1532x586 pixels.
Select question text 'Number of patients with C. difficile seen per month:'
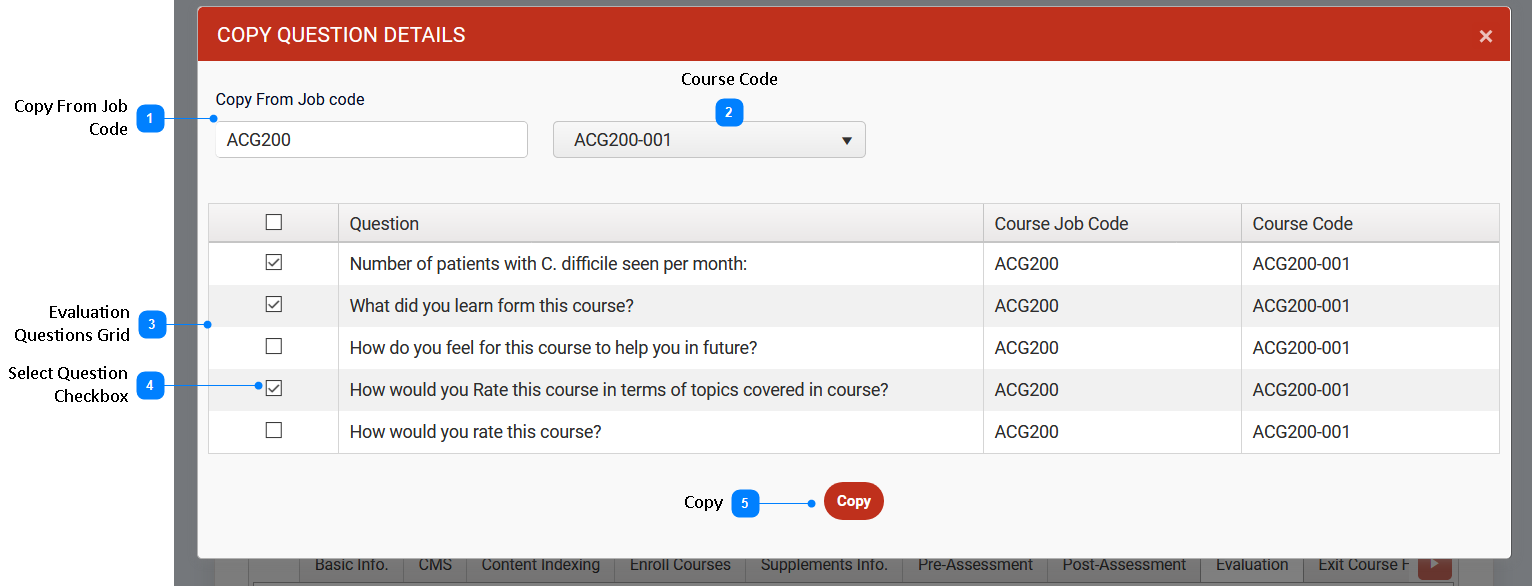tap(548, 264)
